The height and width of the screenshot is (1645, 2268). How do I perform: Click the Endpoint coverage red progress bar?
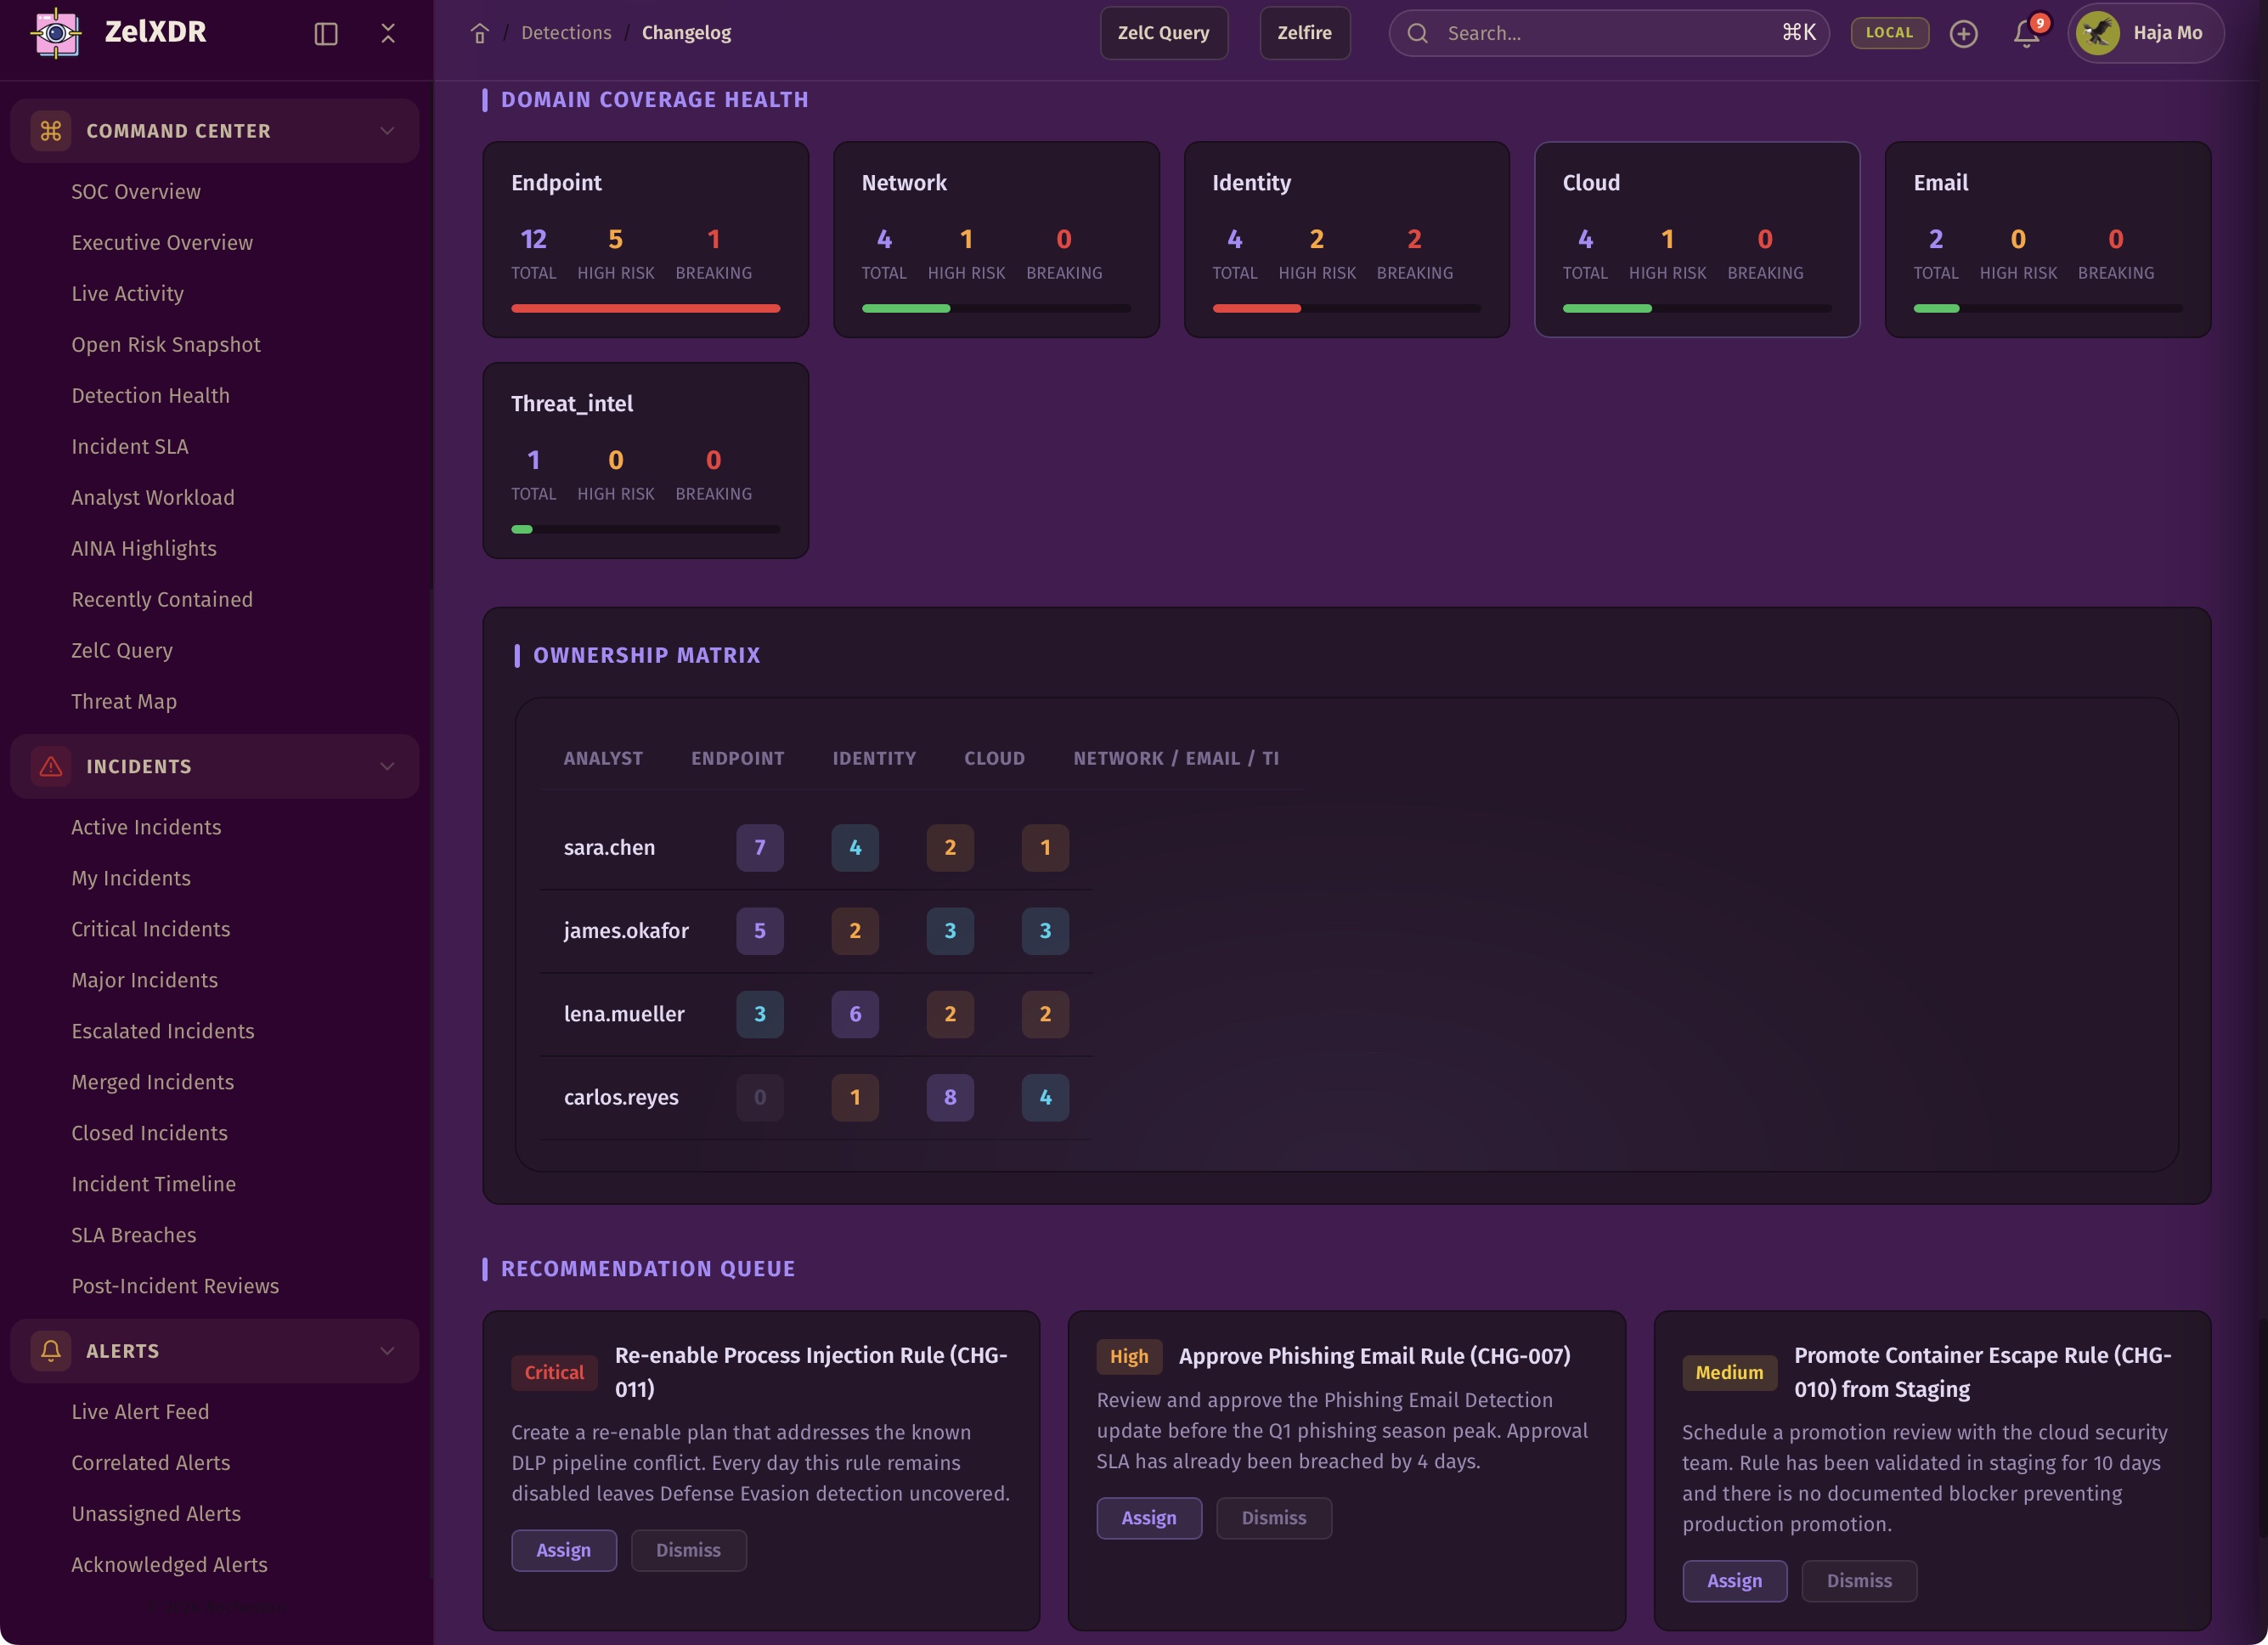pos(645,309)
